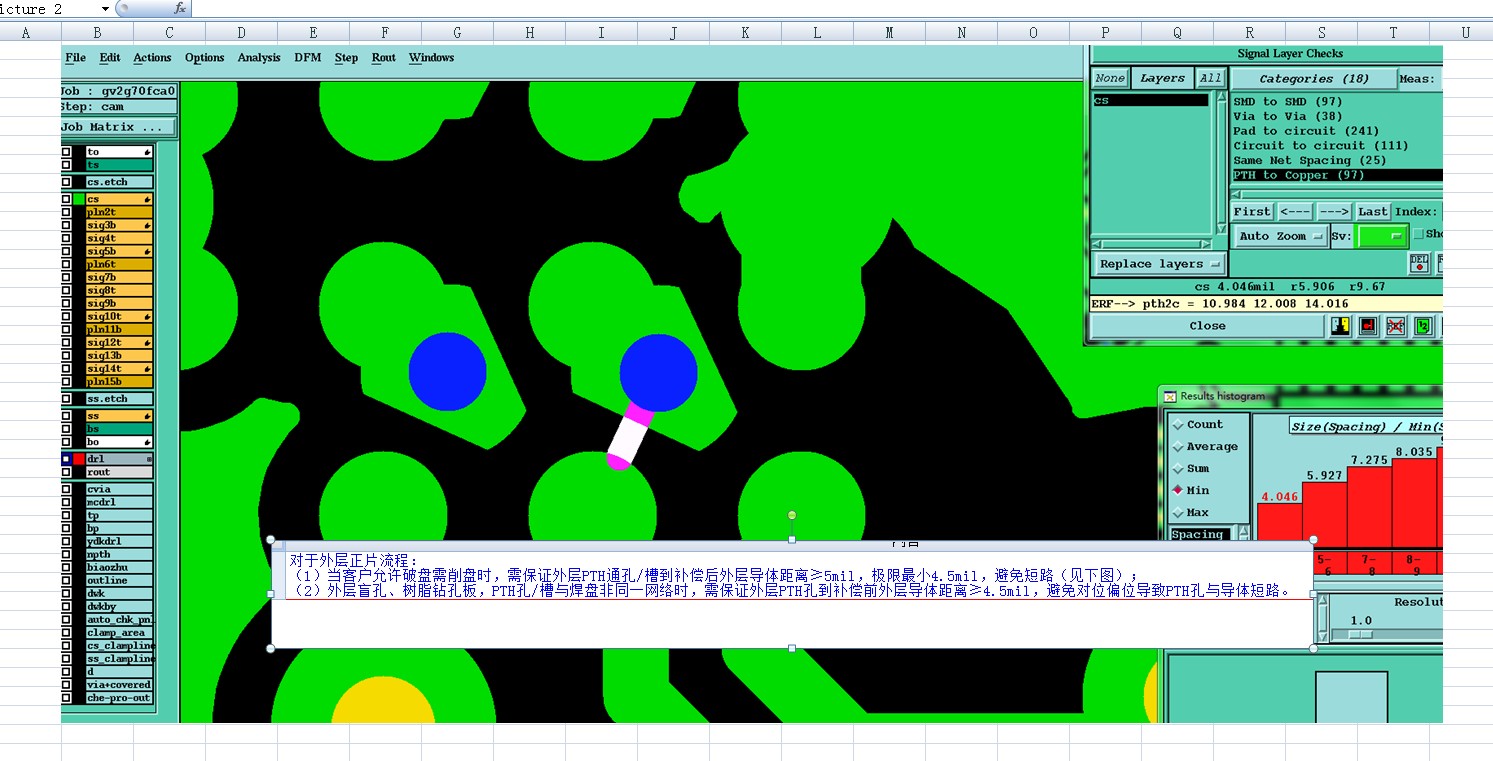
Task: Click the Job Matrix button
Action: click(119, 127)
